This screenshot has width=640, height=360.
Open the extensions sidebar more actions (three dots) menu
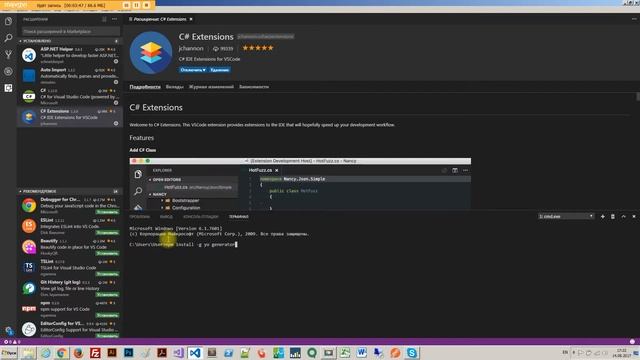(x=115, y=19)
